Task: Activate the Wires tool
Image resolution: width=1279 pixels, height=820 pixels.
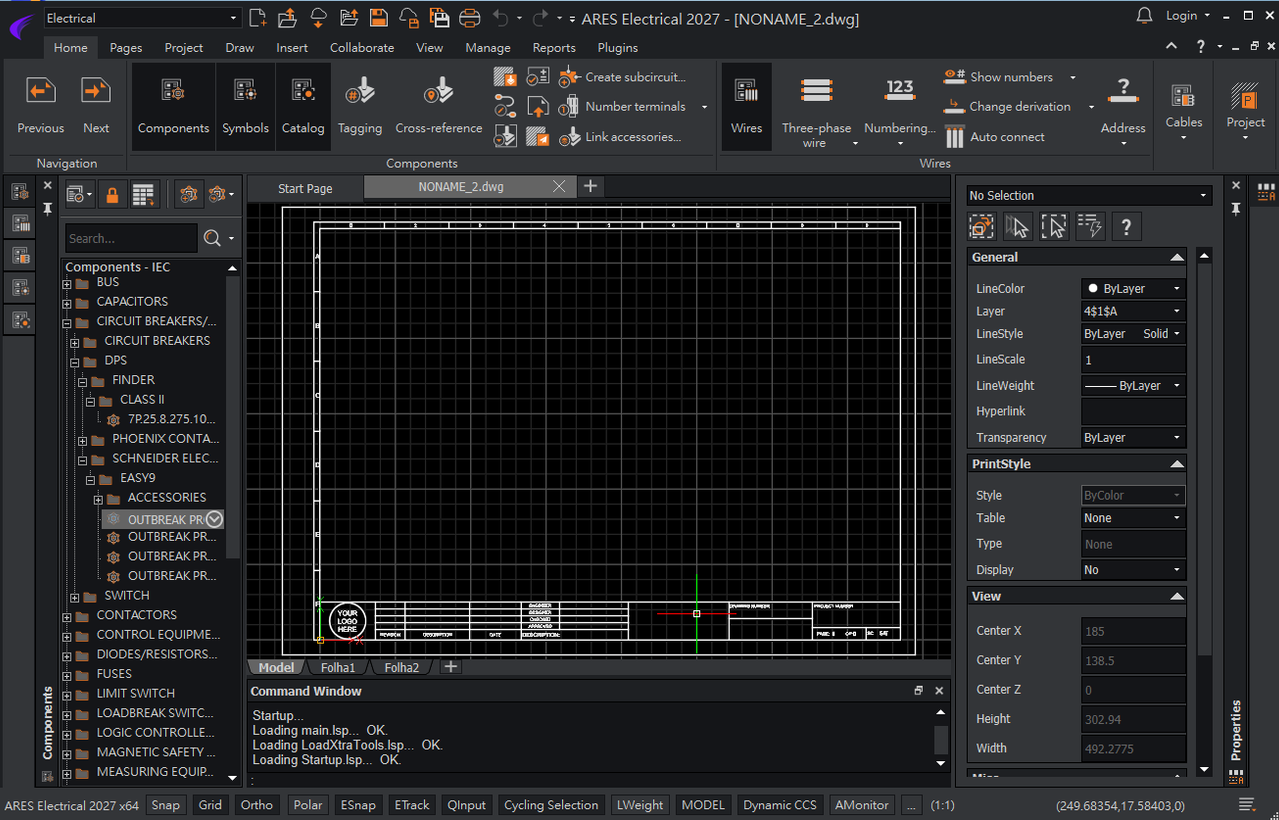Action: 746,107
